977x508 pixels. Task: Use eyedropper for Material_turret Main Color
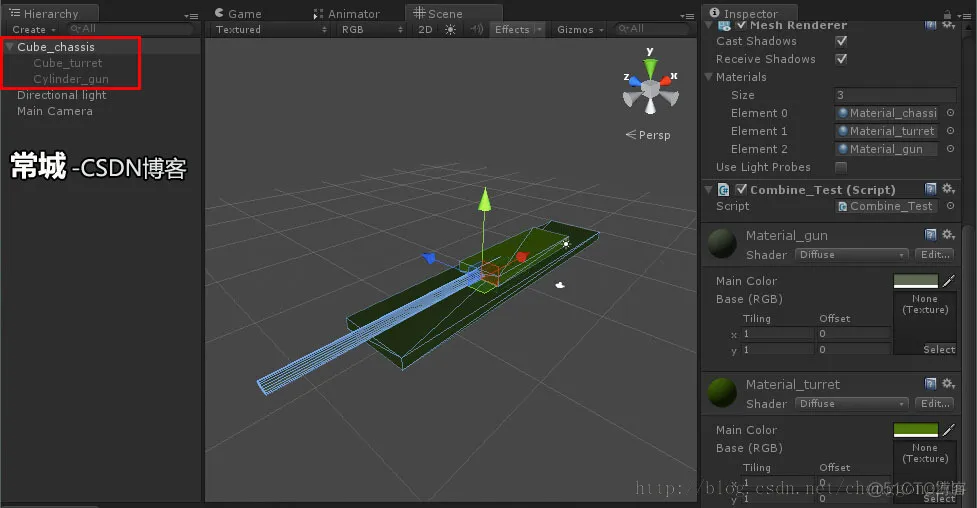click(948, 430)
